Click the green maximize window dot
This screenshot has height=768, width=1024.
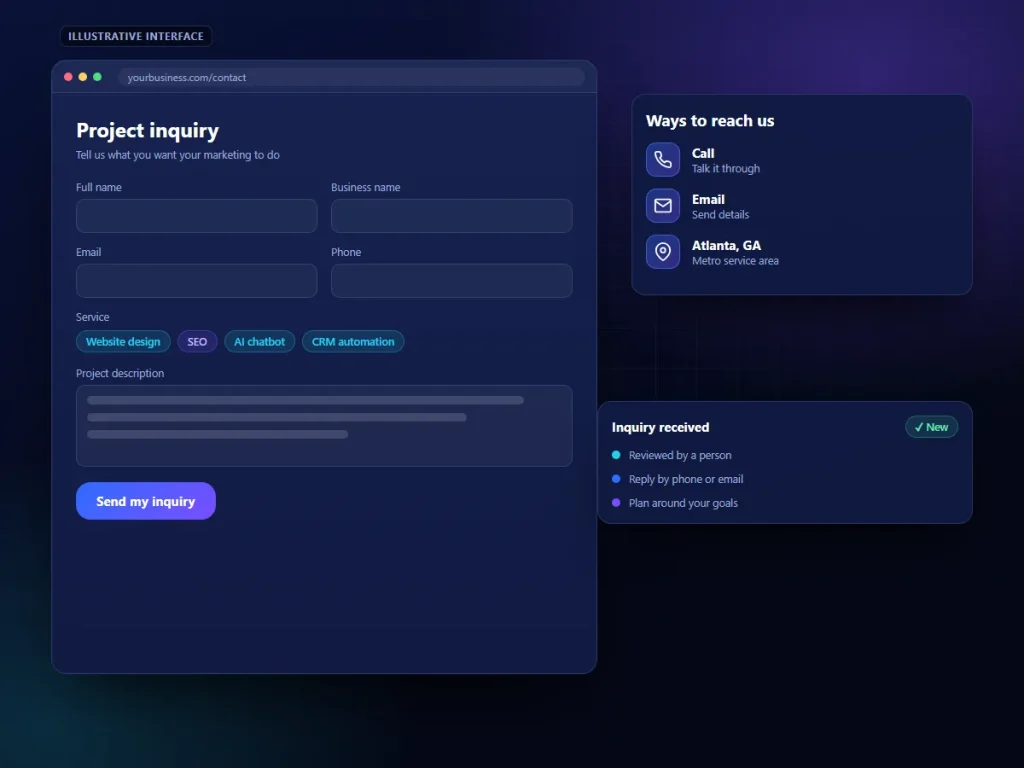97,77
